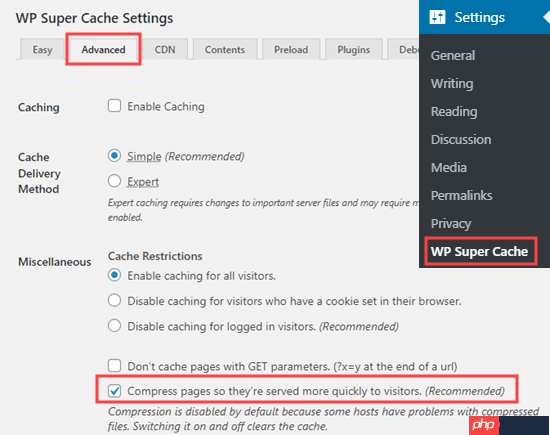The image size is (550, 435).
Task: Uncheck Compress pages checkbox
Action: [114, 390]
